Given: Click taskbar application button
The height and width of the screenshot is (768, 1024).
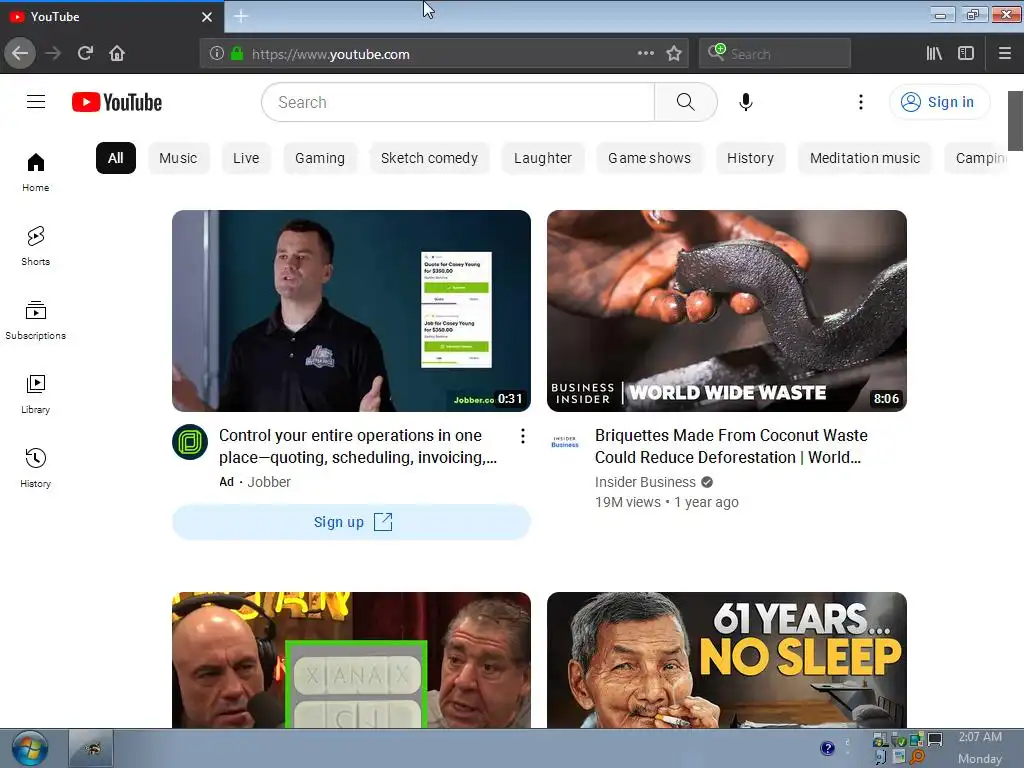Looking at the screenshot, I should pos(91,748).
